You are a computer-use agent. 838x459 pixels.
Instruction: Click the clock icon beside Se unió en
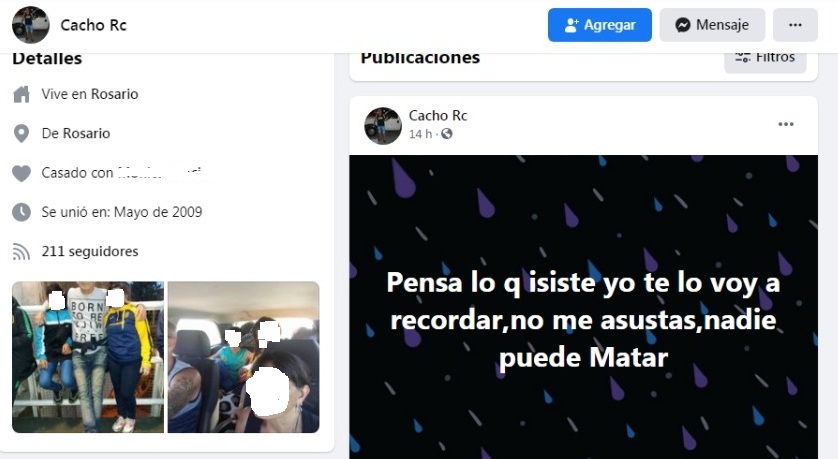[21, 212]
